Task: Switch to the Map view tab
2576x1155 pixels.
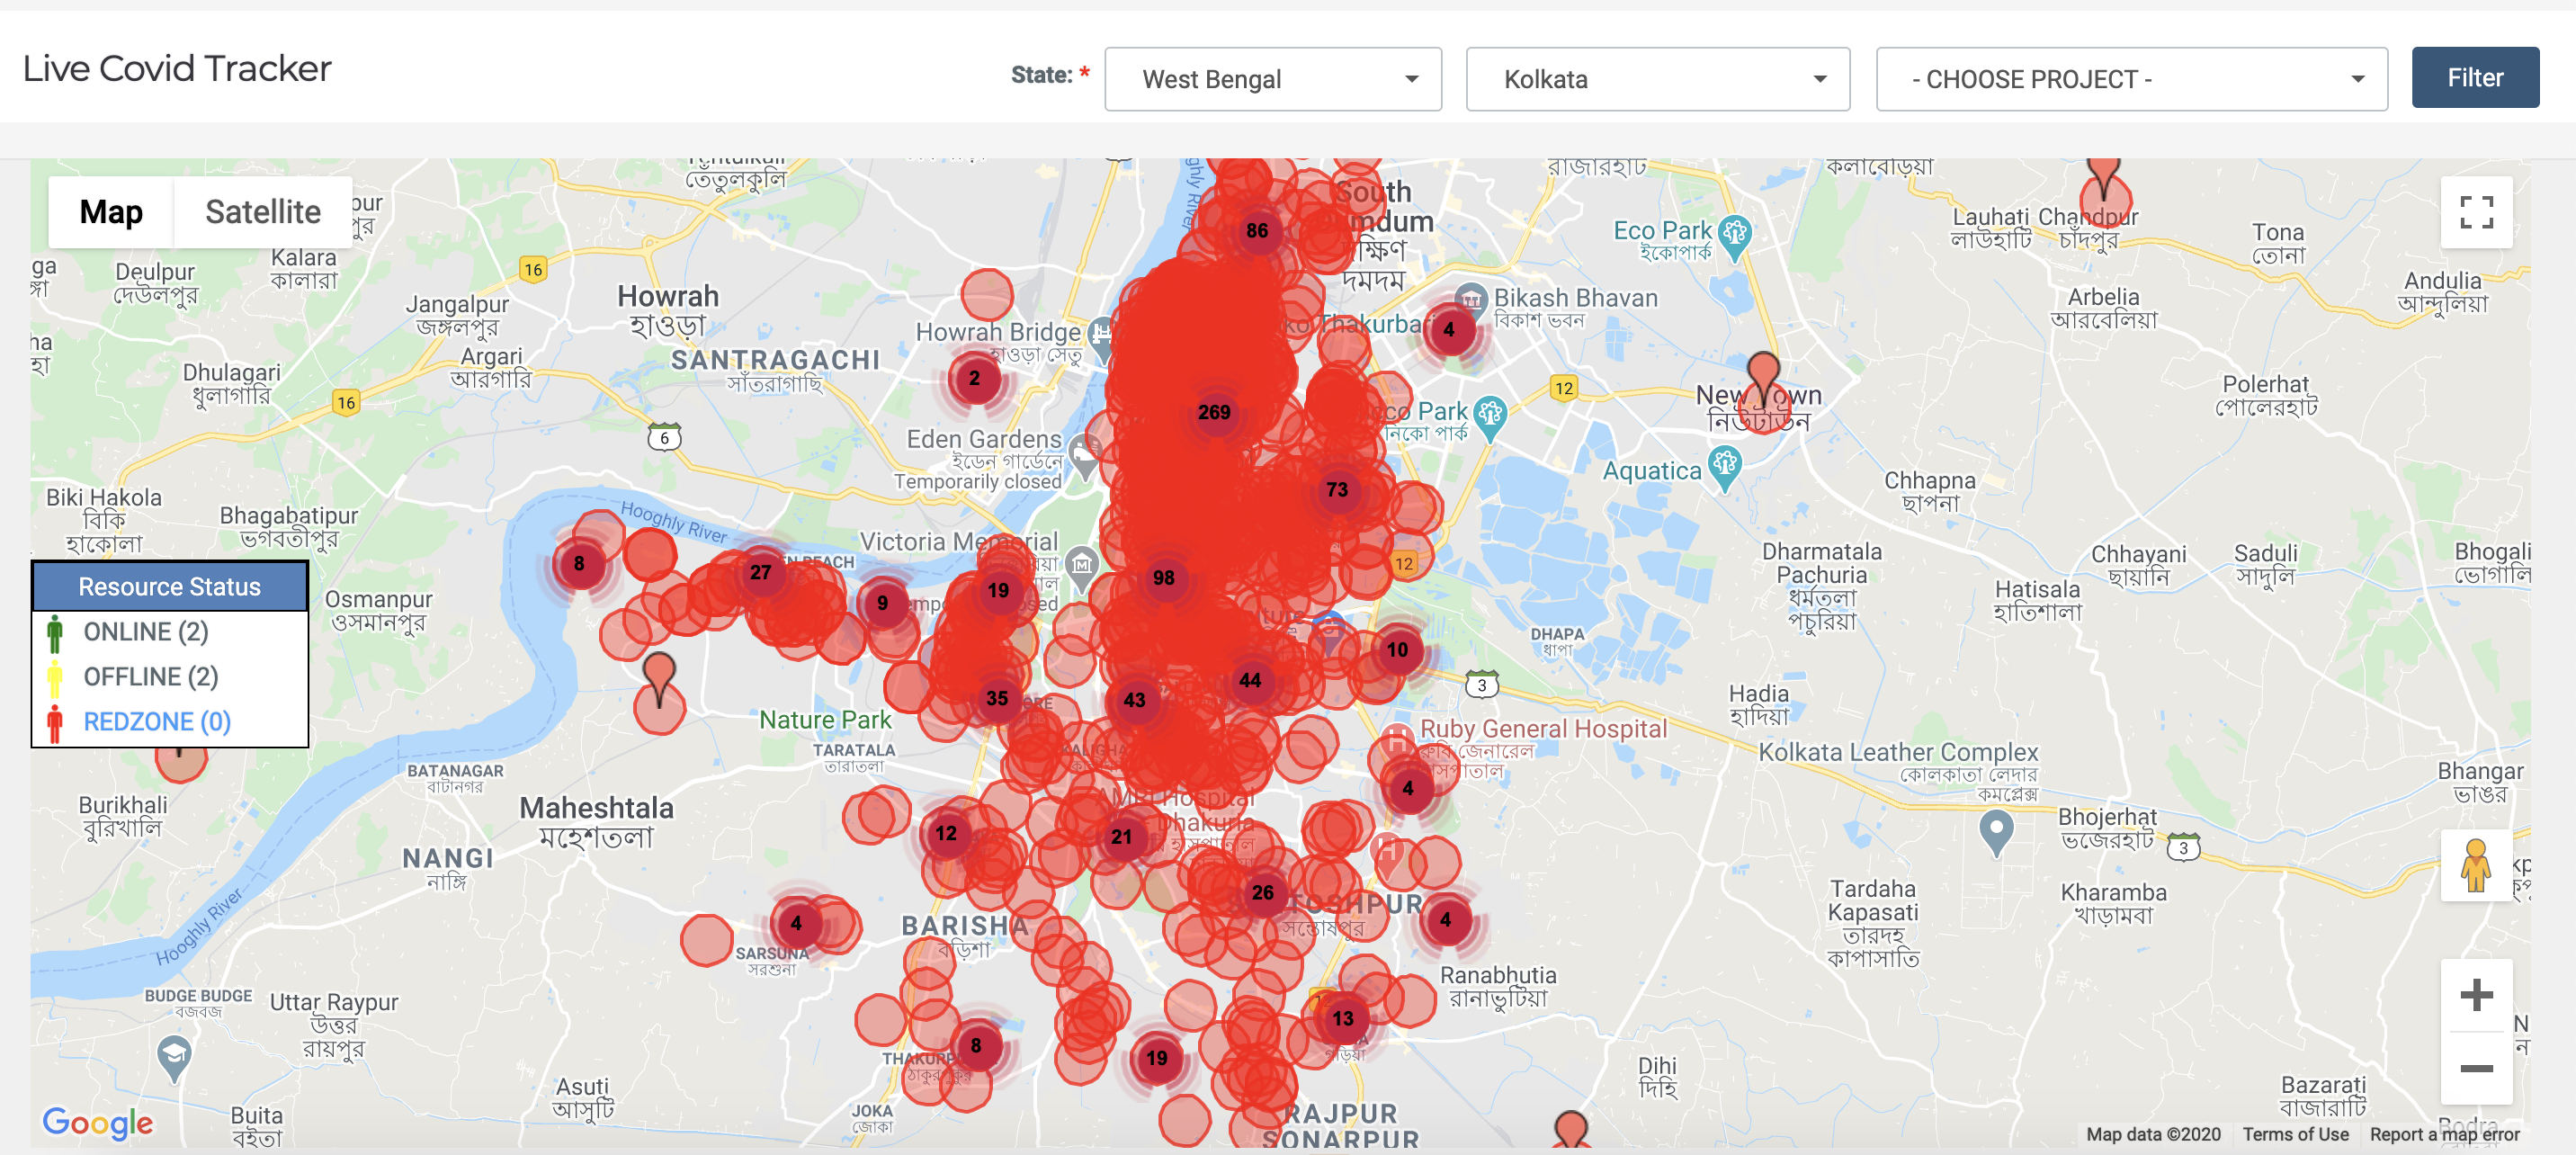Action: [111, 212]
